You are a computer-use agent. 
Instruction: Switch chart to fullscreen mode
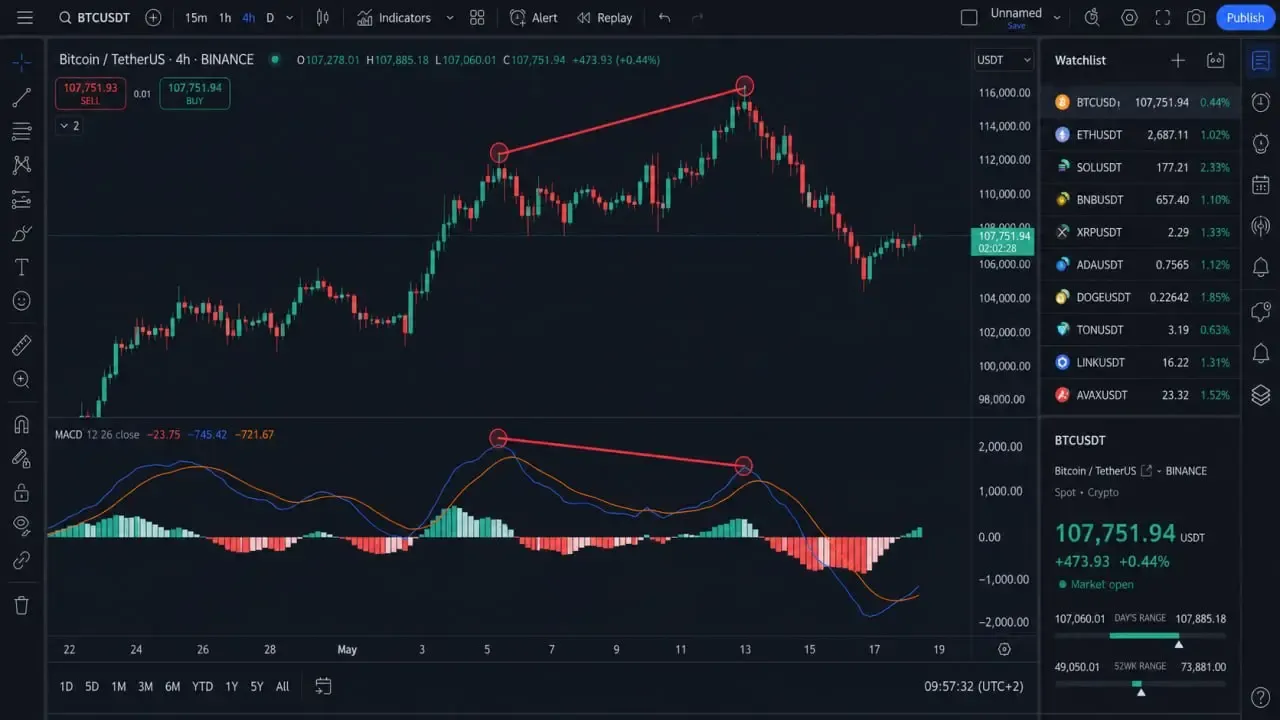tap(1162, 18)
